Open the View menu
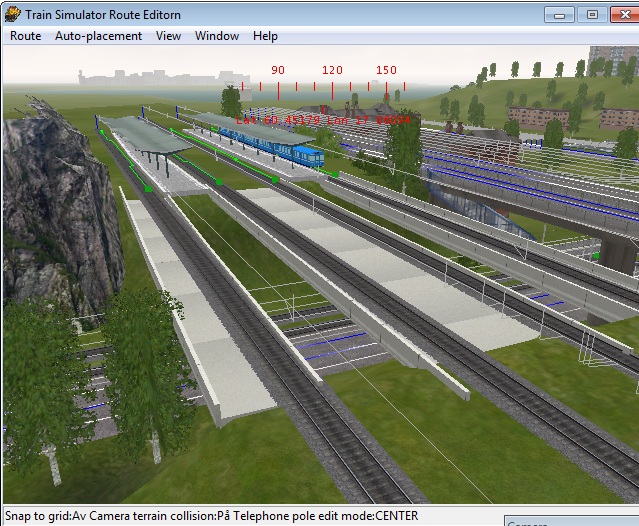The width and height of the screenshot is (639, 526). pos(168,36)
